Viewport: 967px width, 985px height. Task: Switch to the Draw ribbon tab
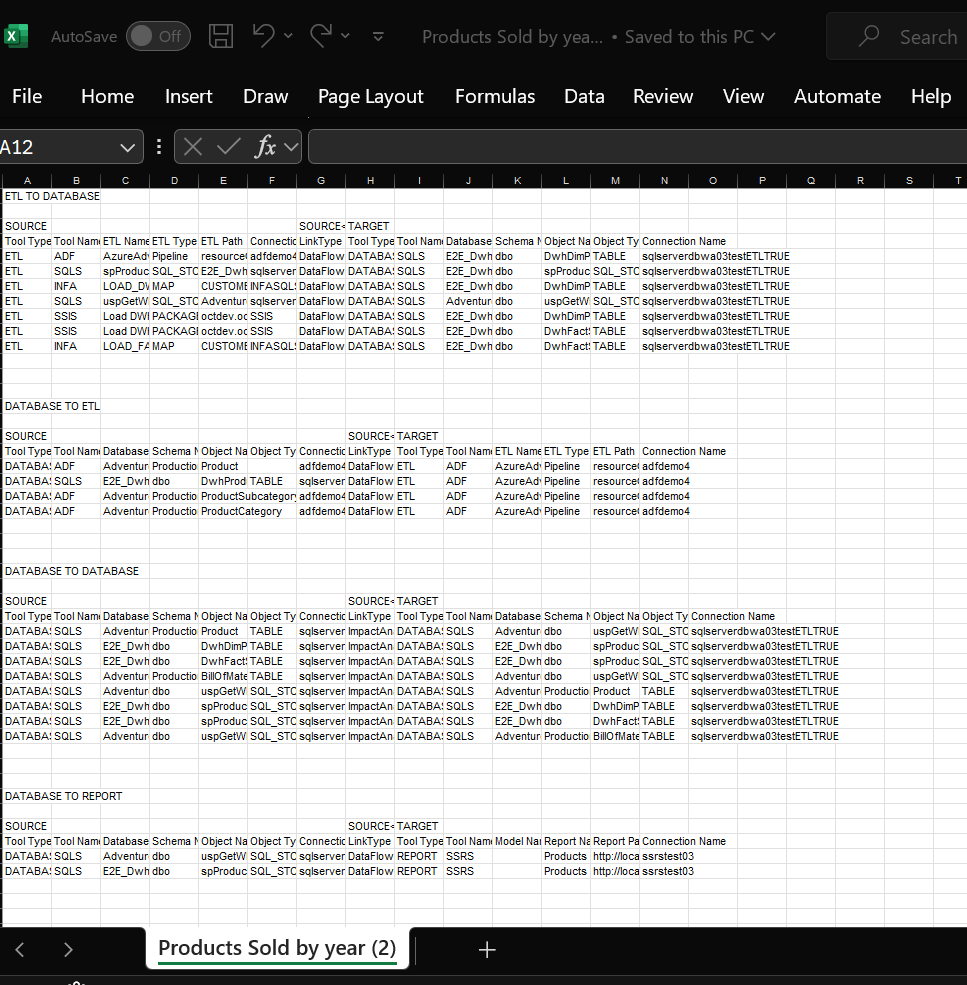[x=265, y=96]
